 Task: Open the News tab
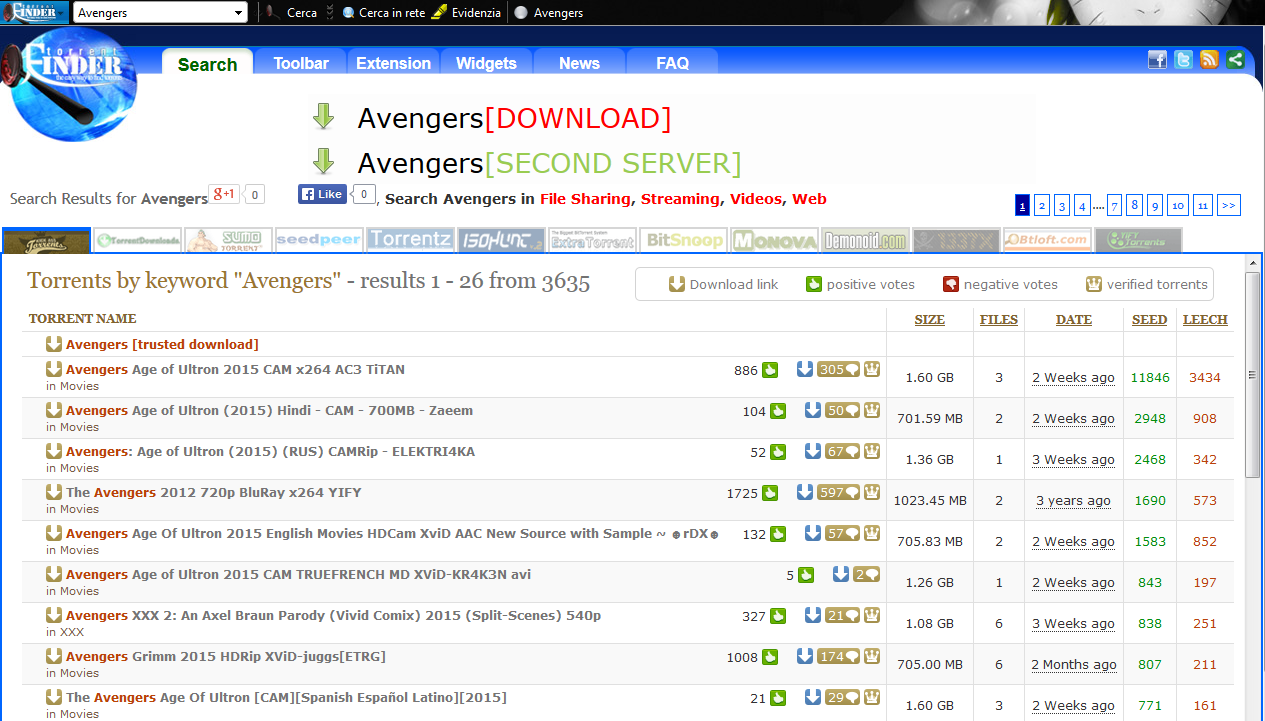579,62
